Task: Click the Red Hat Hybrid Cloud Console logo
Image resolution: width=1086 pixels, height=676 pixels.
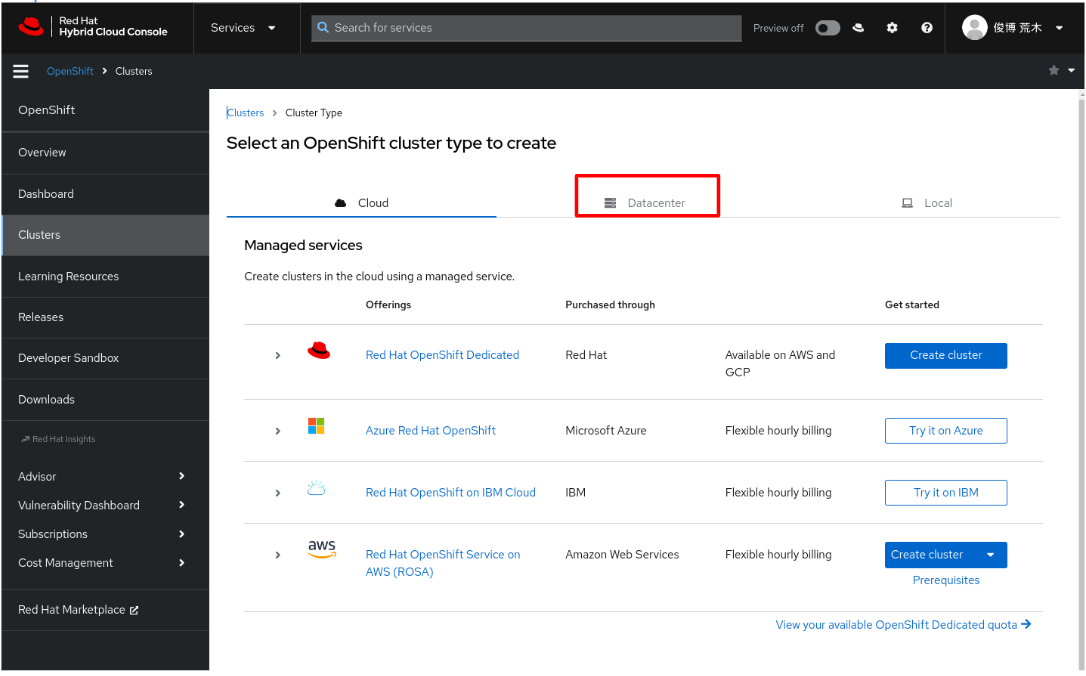Action: tap(95, 27)
